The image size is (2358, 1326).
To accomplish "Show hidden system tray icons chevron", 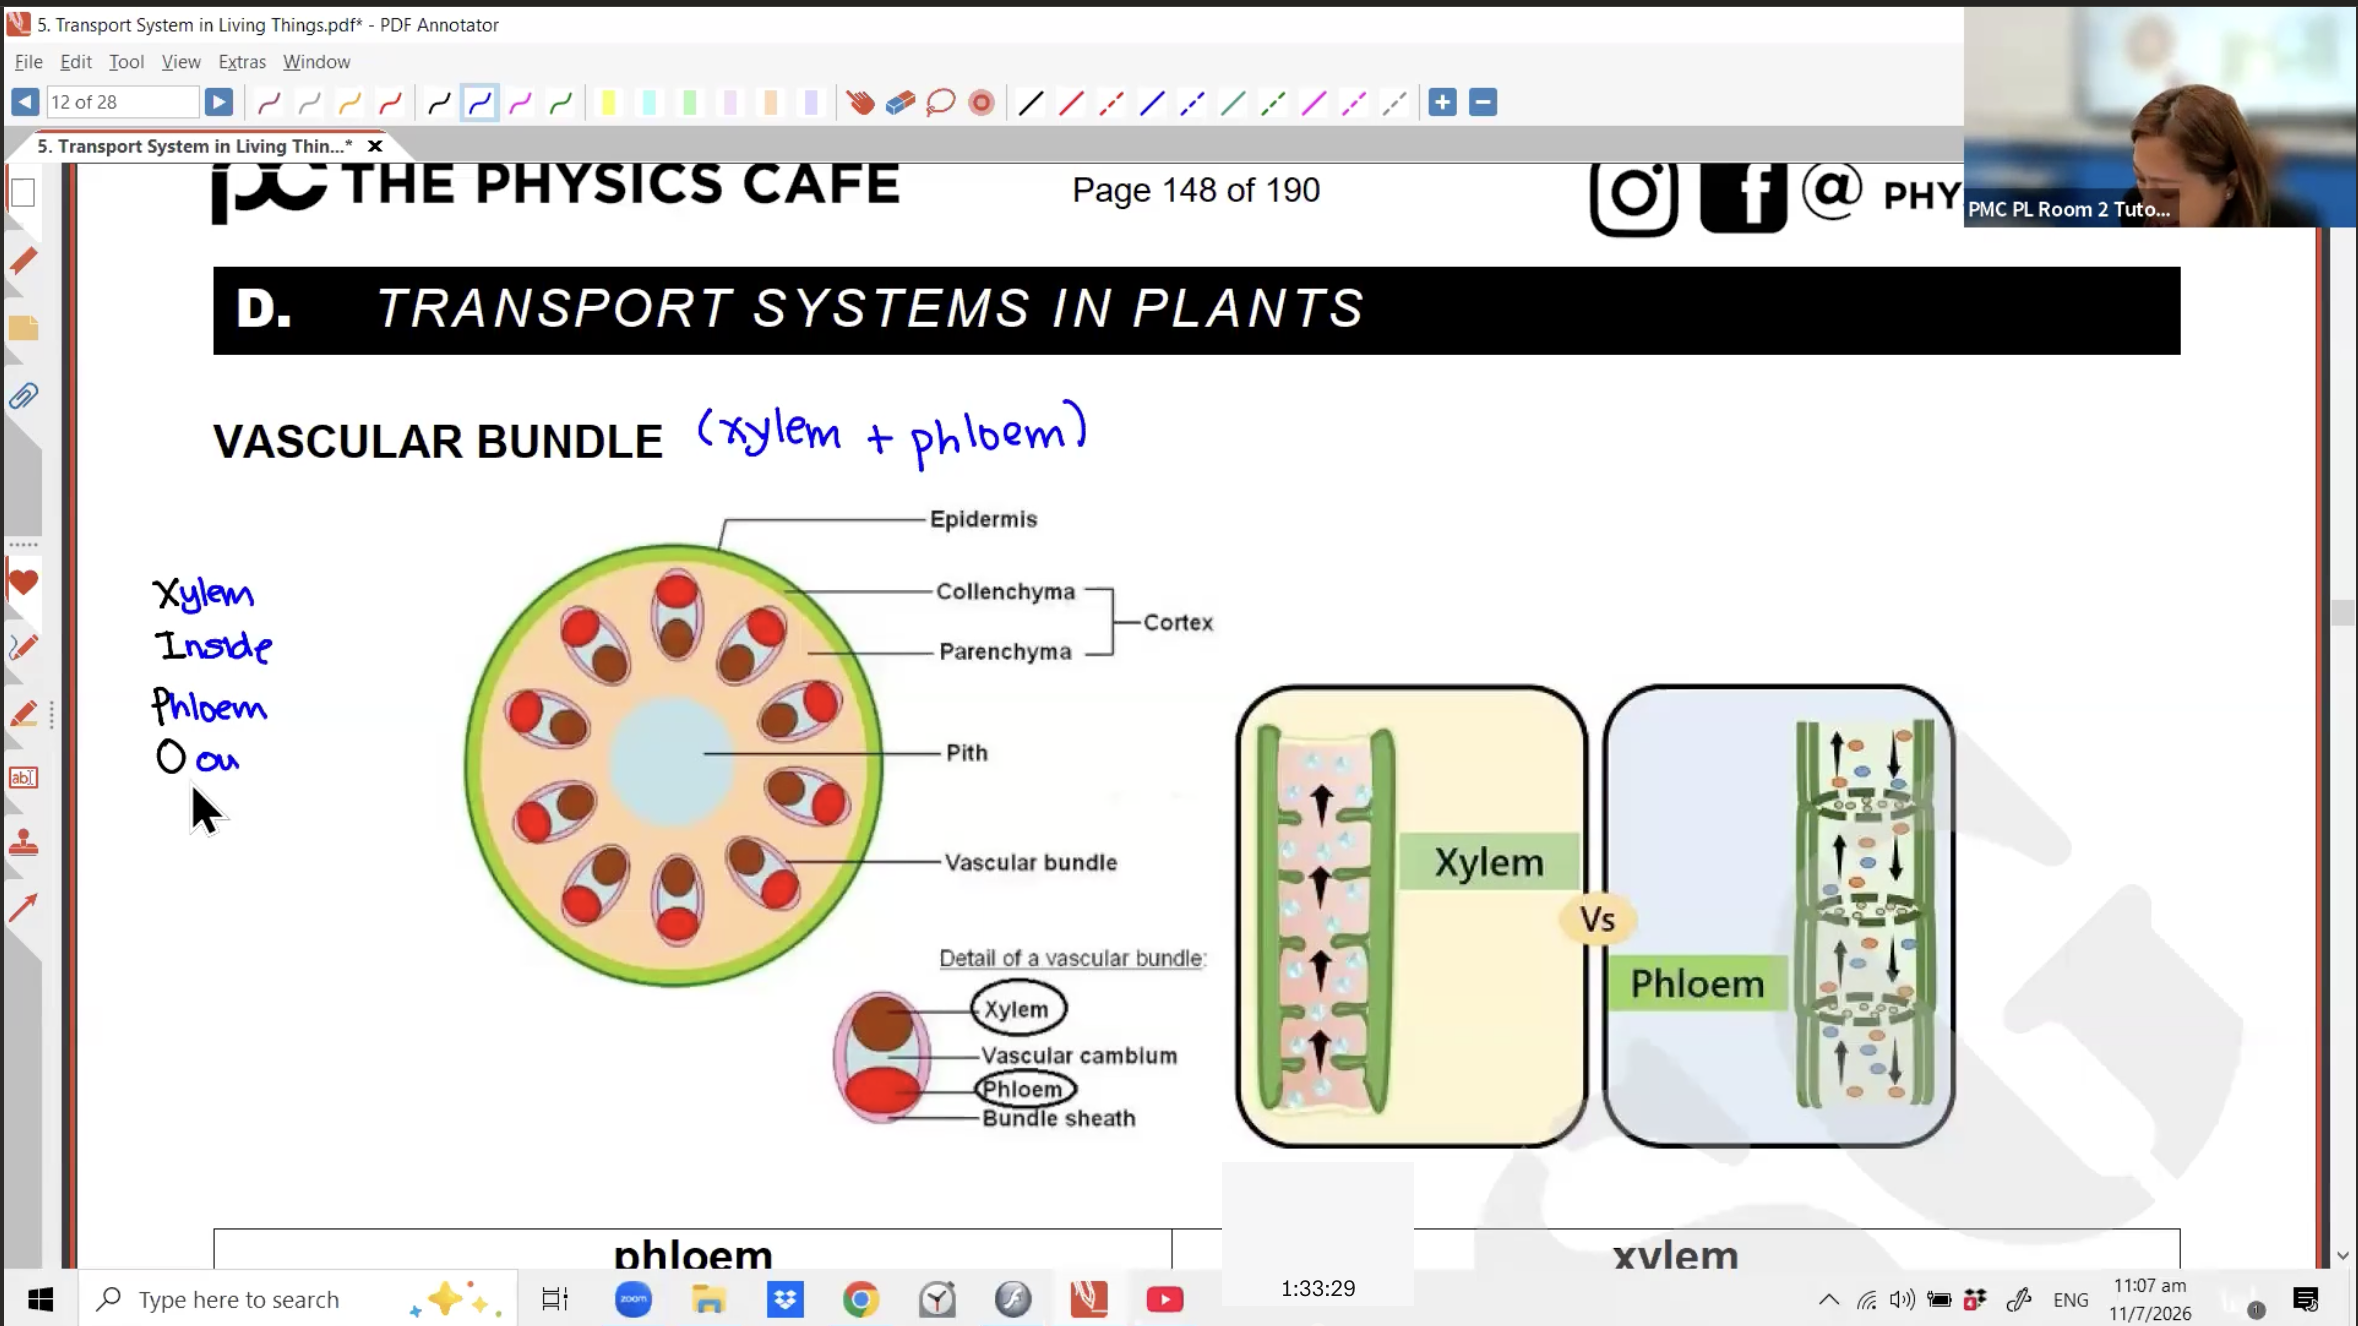I will tap(1828, 1300).
